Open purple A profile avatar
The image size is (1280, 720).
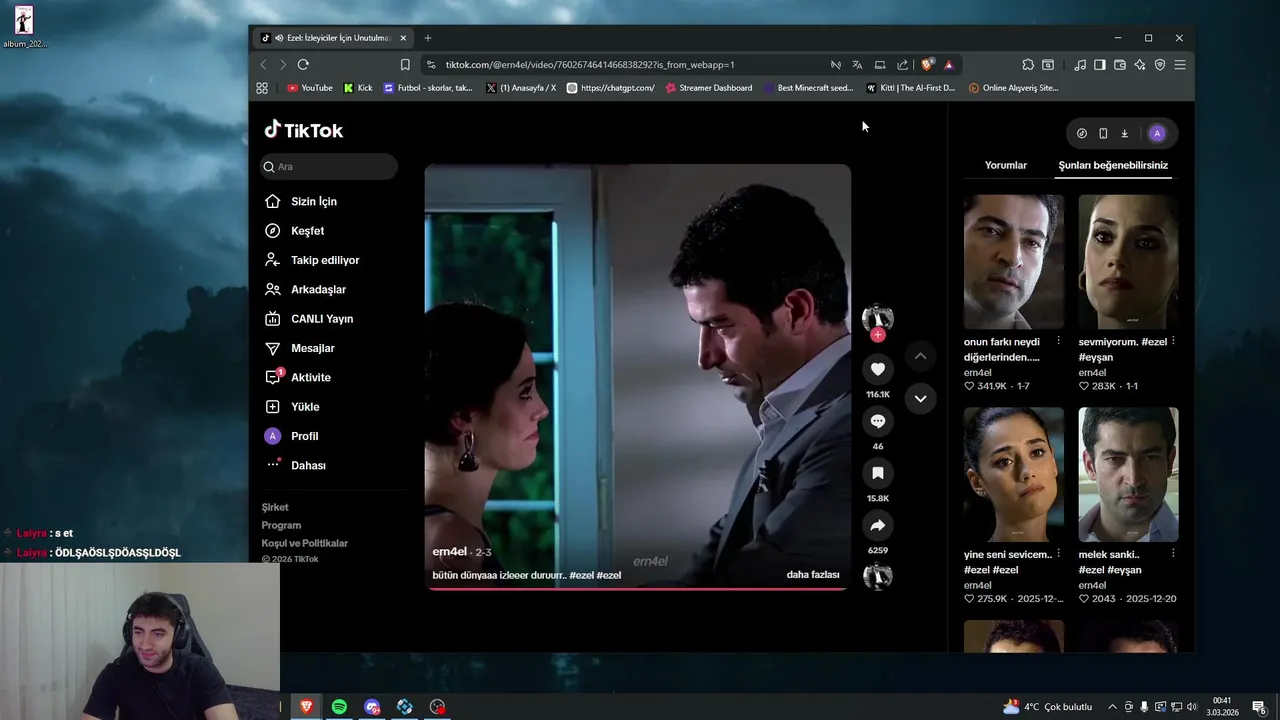[x=1157, y=133]
